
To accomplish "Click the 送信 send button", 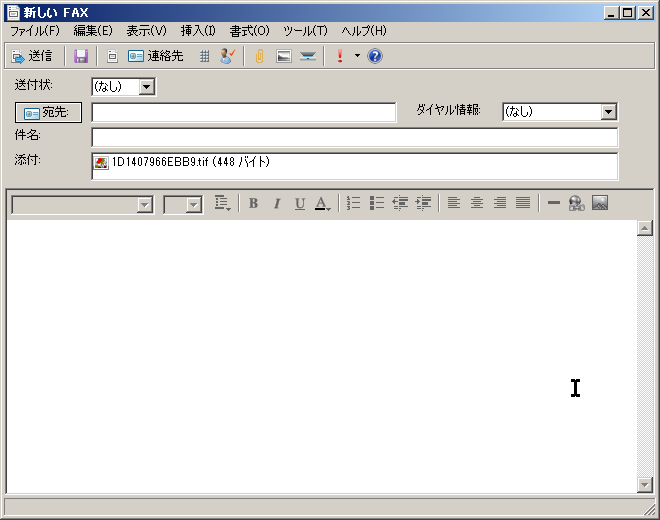I will tap(32, 56).
